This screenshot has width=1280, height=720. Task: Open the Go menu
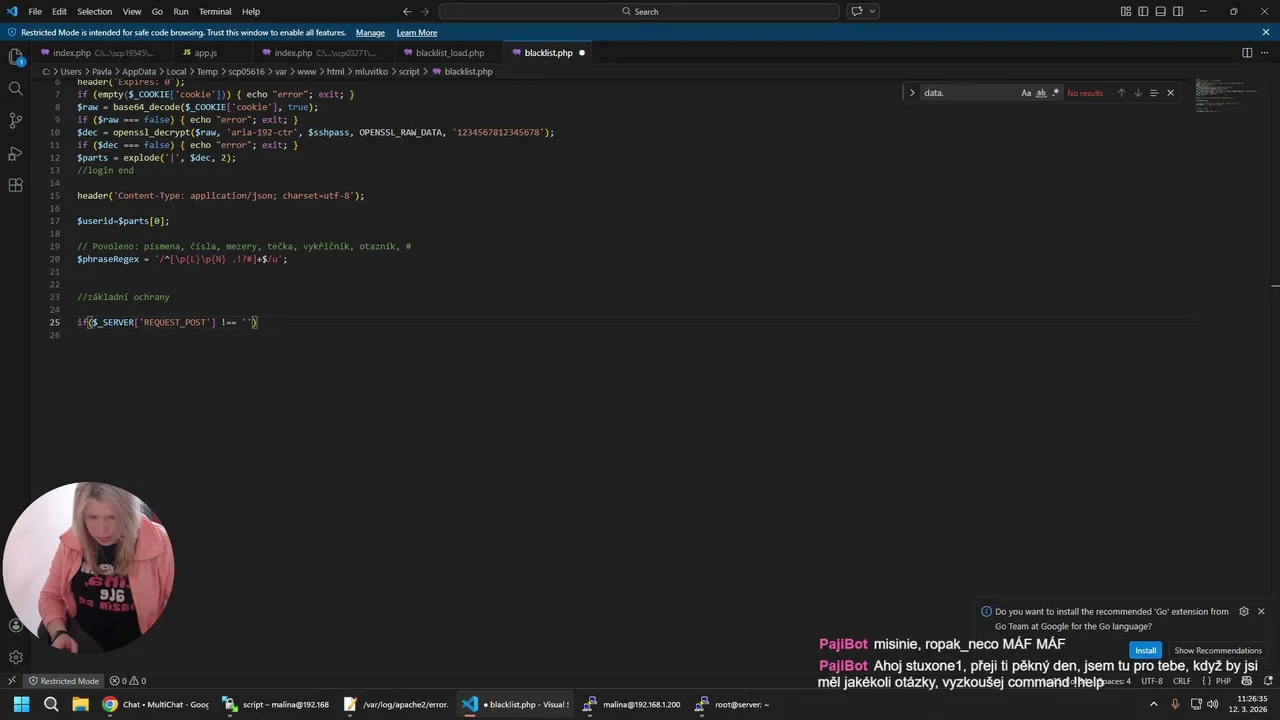[157, 11]
